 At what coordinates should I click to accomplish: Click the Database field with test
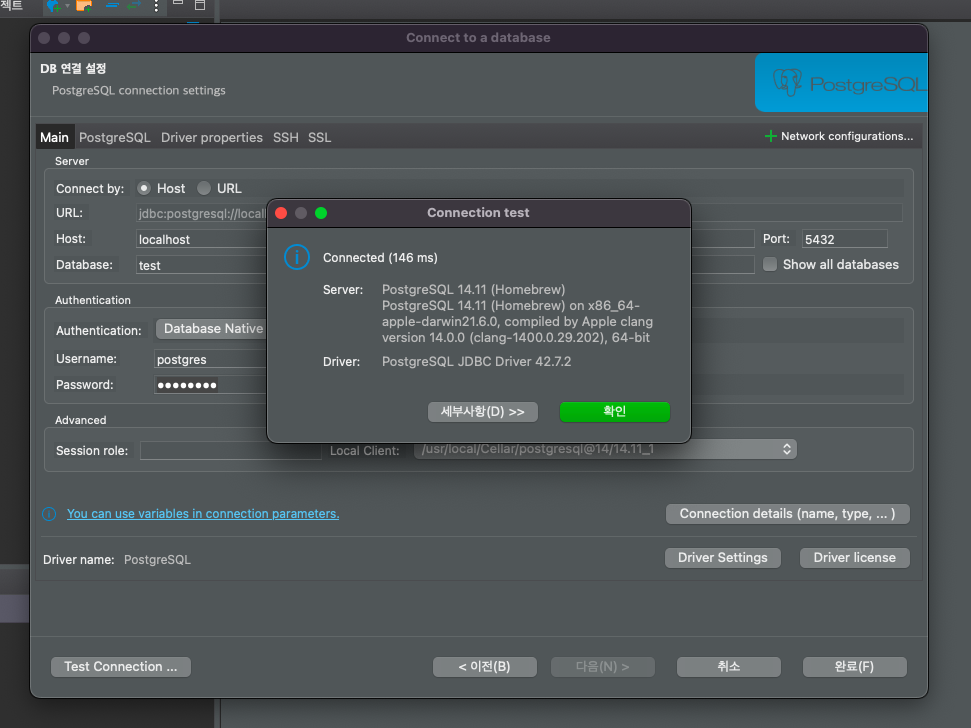point(201,265)
